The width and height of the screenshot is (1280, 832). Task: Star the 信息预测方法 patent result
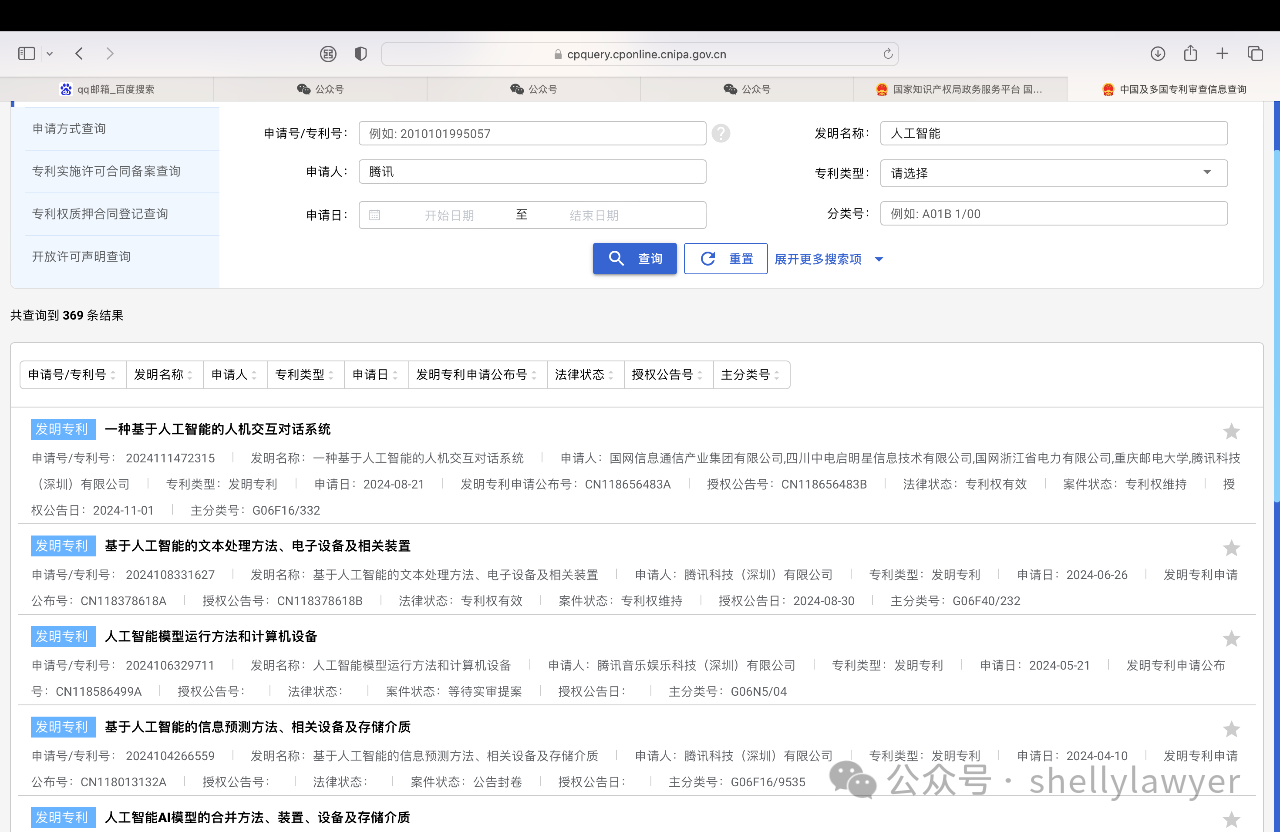pos(1232,729)
